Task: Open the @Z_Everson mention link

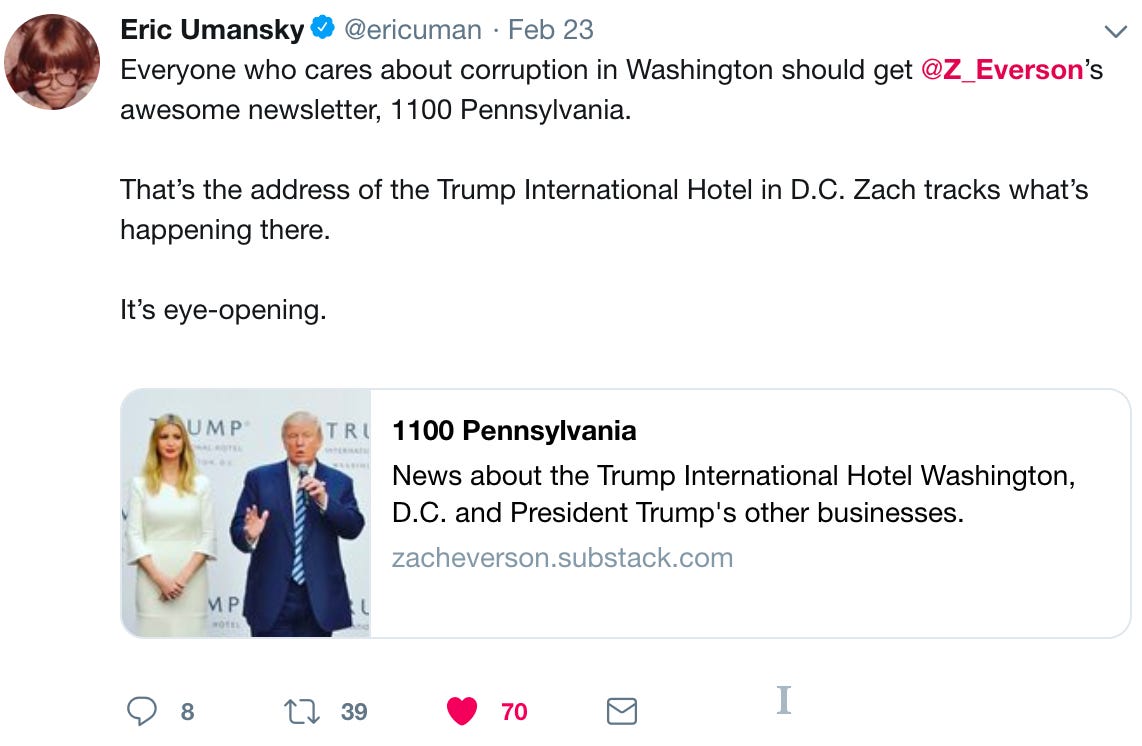Action: pos(1001,70)
